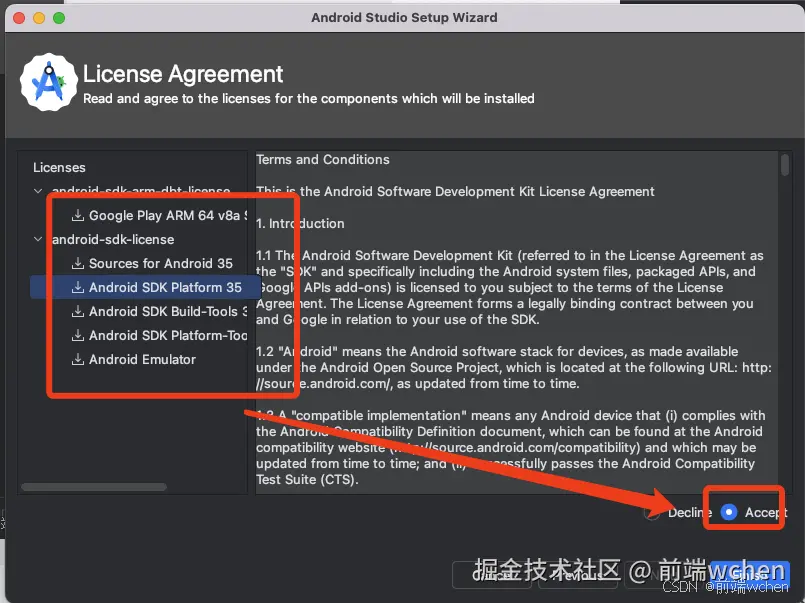This screenshot has height=603, width=805.
Task: Click the Cancel button
Action: (x=492, y=575)
